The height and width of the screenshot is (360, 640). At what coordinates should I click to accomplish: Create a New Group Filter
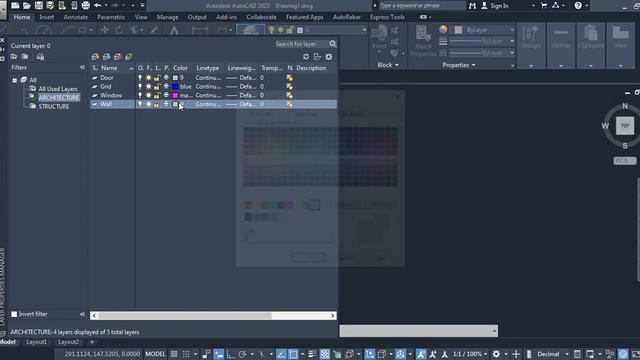(25, 57)
